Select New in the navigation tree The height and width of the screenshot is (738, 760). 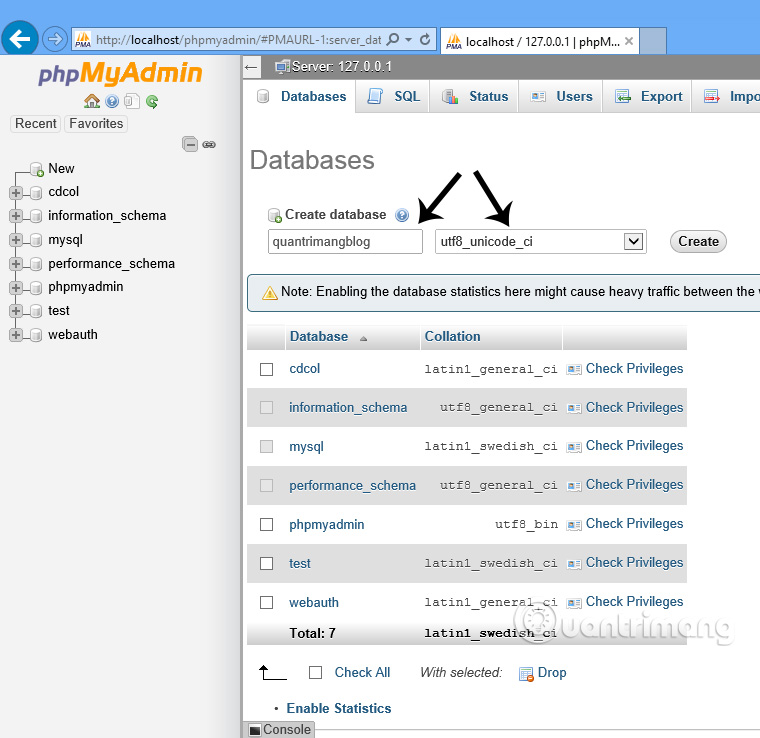point(61,169)
